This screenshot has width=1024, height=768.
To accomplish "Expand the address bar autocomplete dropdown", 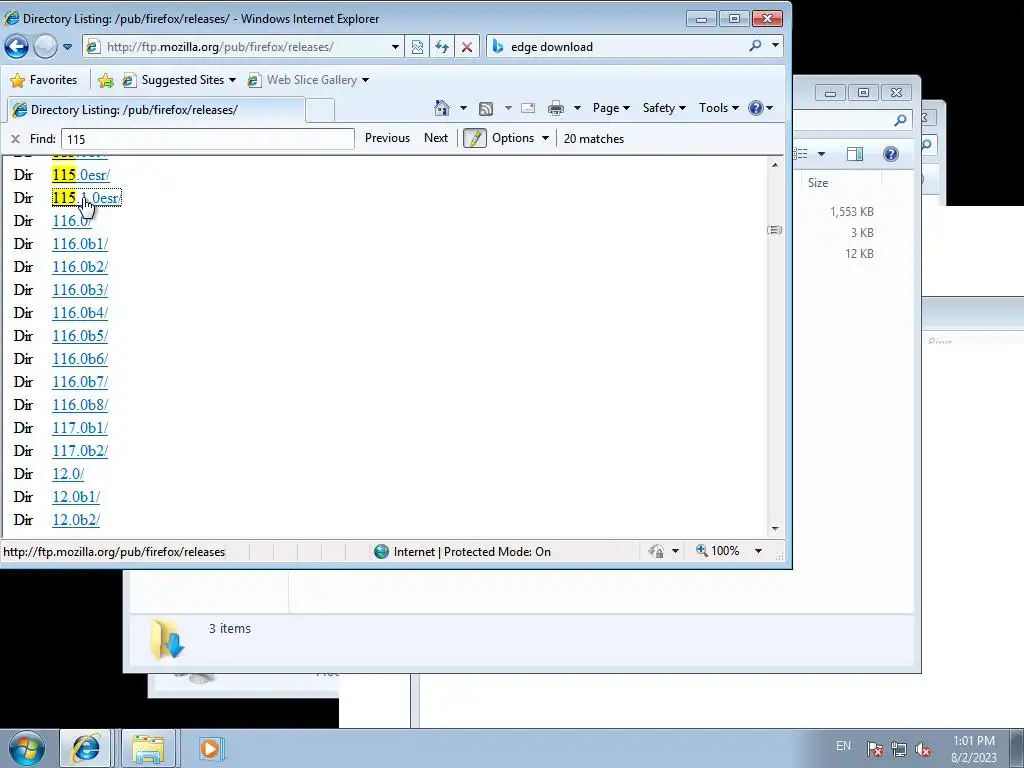I will [x=395, y=47].
